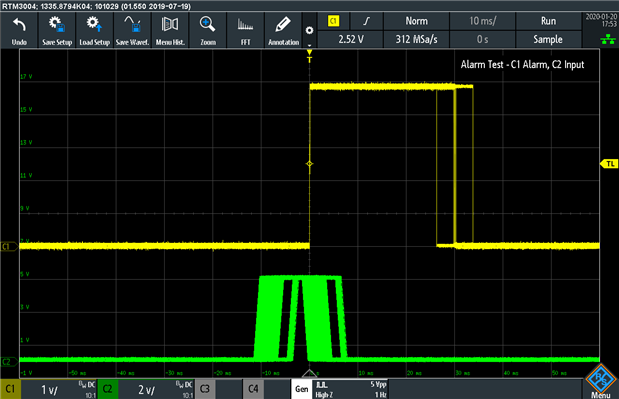Screen dimensions: 619x399
Task: Open the Sample acquisition mode selector
Action: [x=548, y=39]
